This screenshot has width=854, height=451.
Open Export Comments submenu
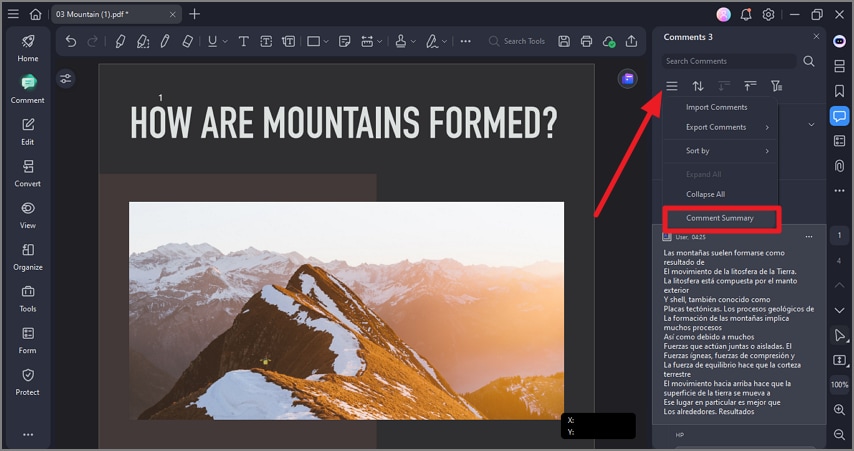pos(720,127)
